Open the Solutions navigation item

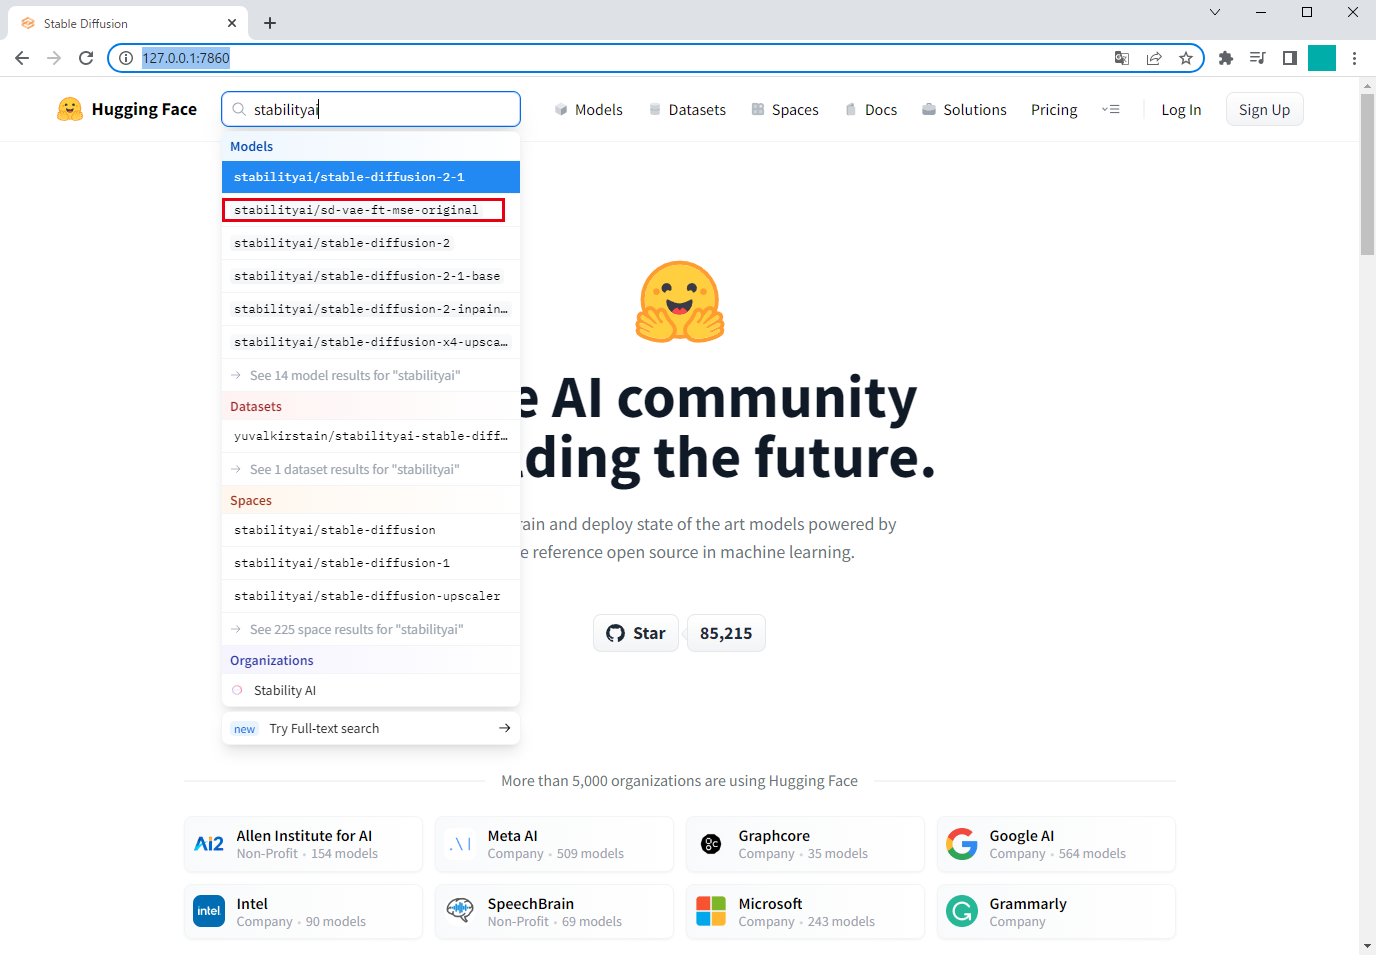(964, 110)
